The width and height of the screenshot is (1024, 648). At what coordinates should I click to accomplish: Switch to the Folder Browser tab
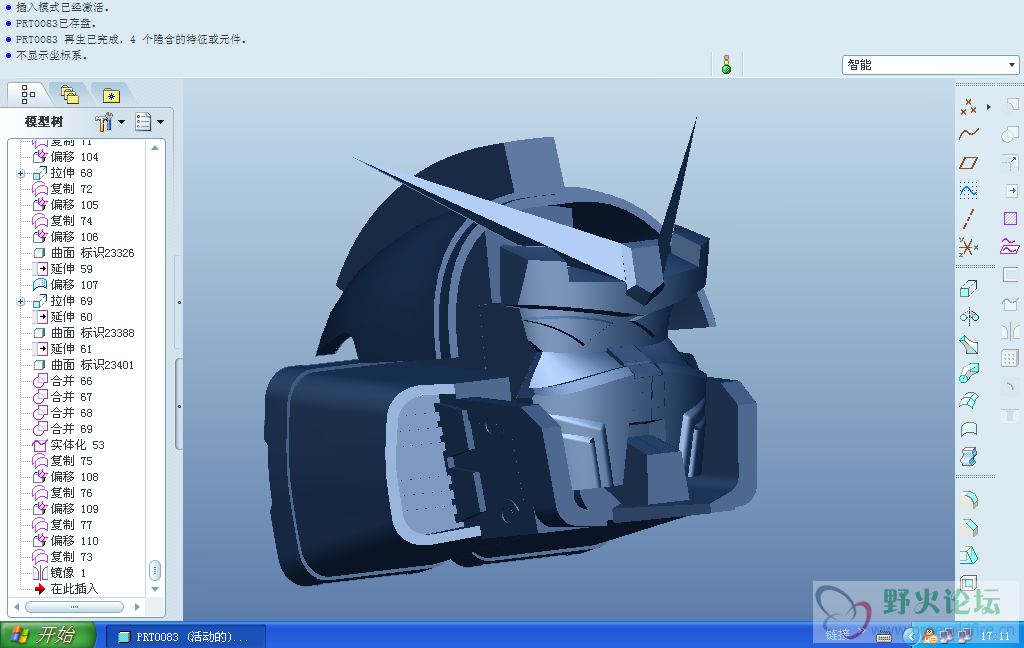click(x=69, y=95)
